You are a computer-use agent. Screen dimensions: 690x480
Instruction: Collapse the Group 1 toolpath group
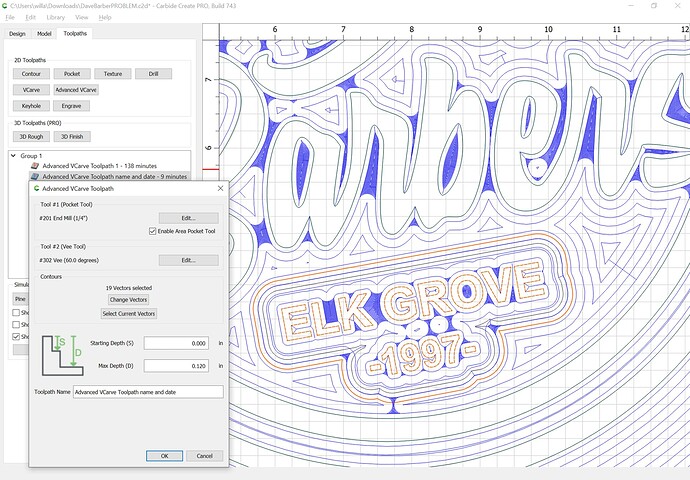pyautogui.click(x=12, y=156)
